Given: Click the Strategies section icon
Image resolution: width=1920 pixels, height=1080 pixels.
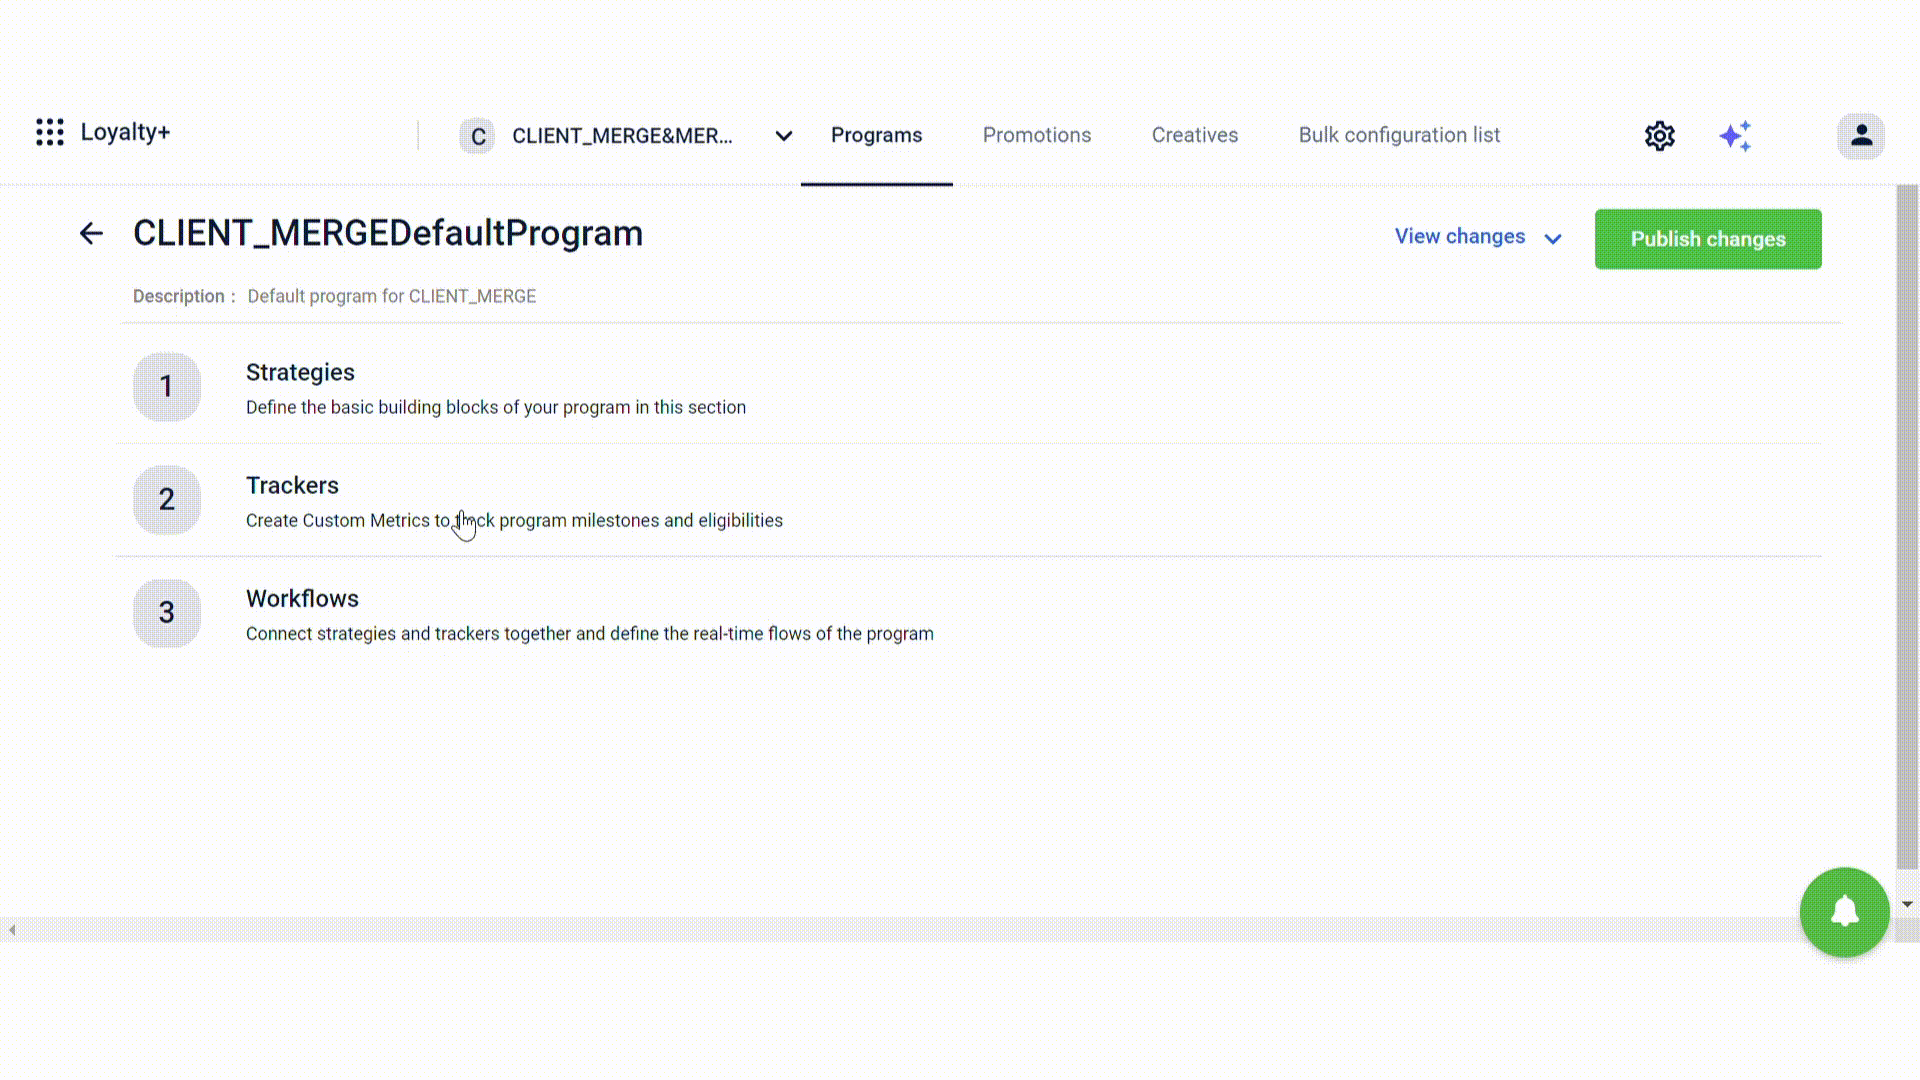Looking at the screenshot, I should click(x=166, y=385).
